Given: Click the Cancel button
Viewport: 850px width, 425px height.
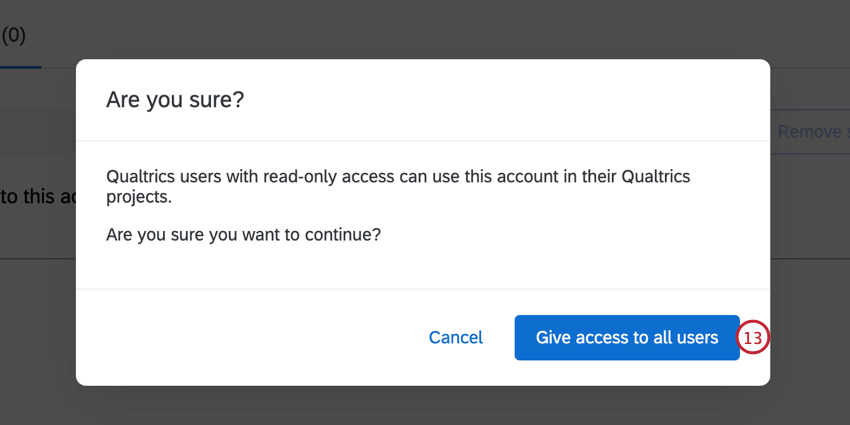Looking at the screenshot, I should (455, 338).
